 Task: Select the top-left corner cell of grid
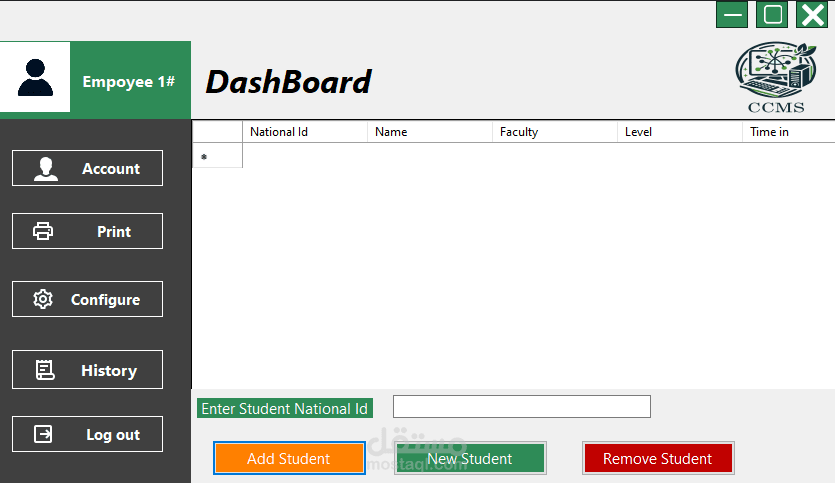tap(217, 132)
